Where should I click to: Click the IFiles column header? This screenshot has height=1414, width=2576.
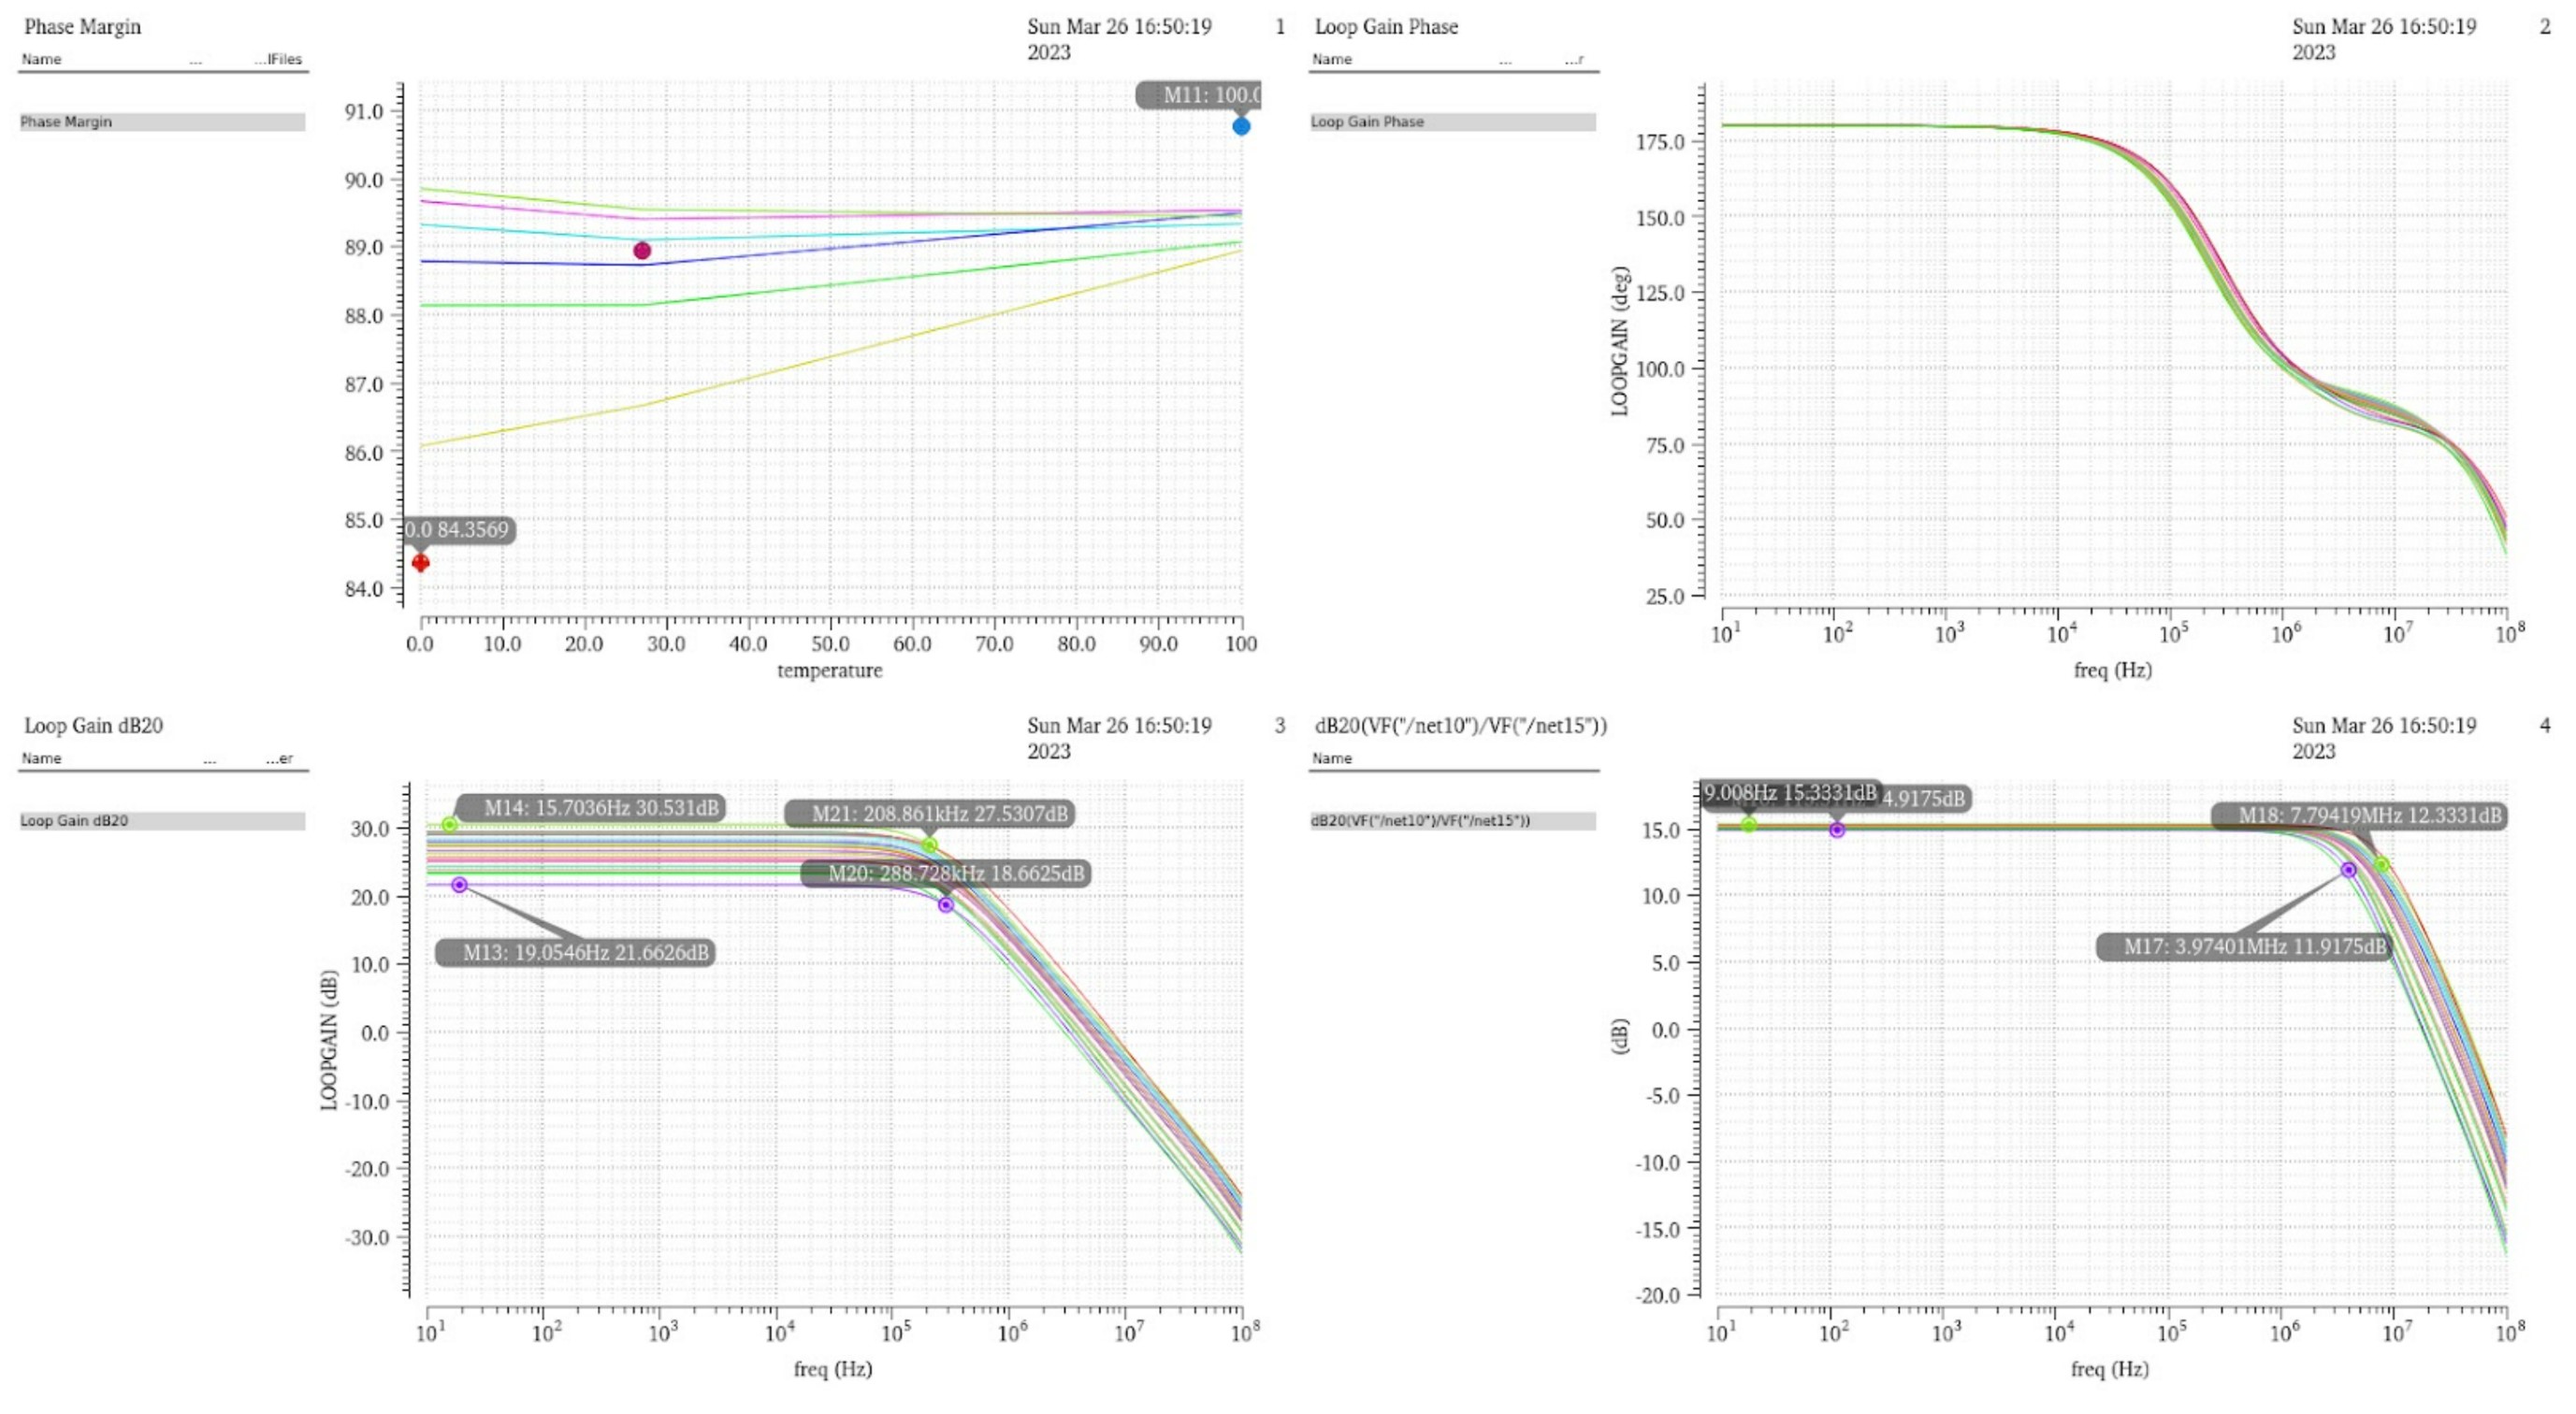(278, 59)
